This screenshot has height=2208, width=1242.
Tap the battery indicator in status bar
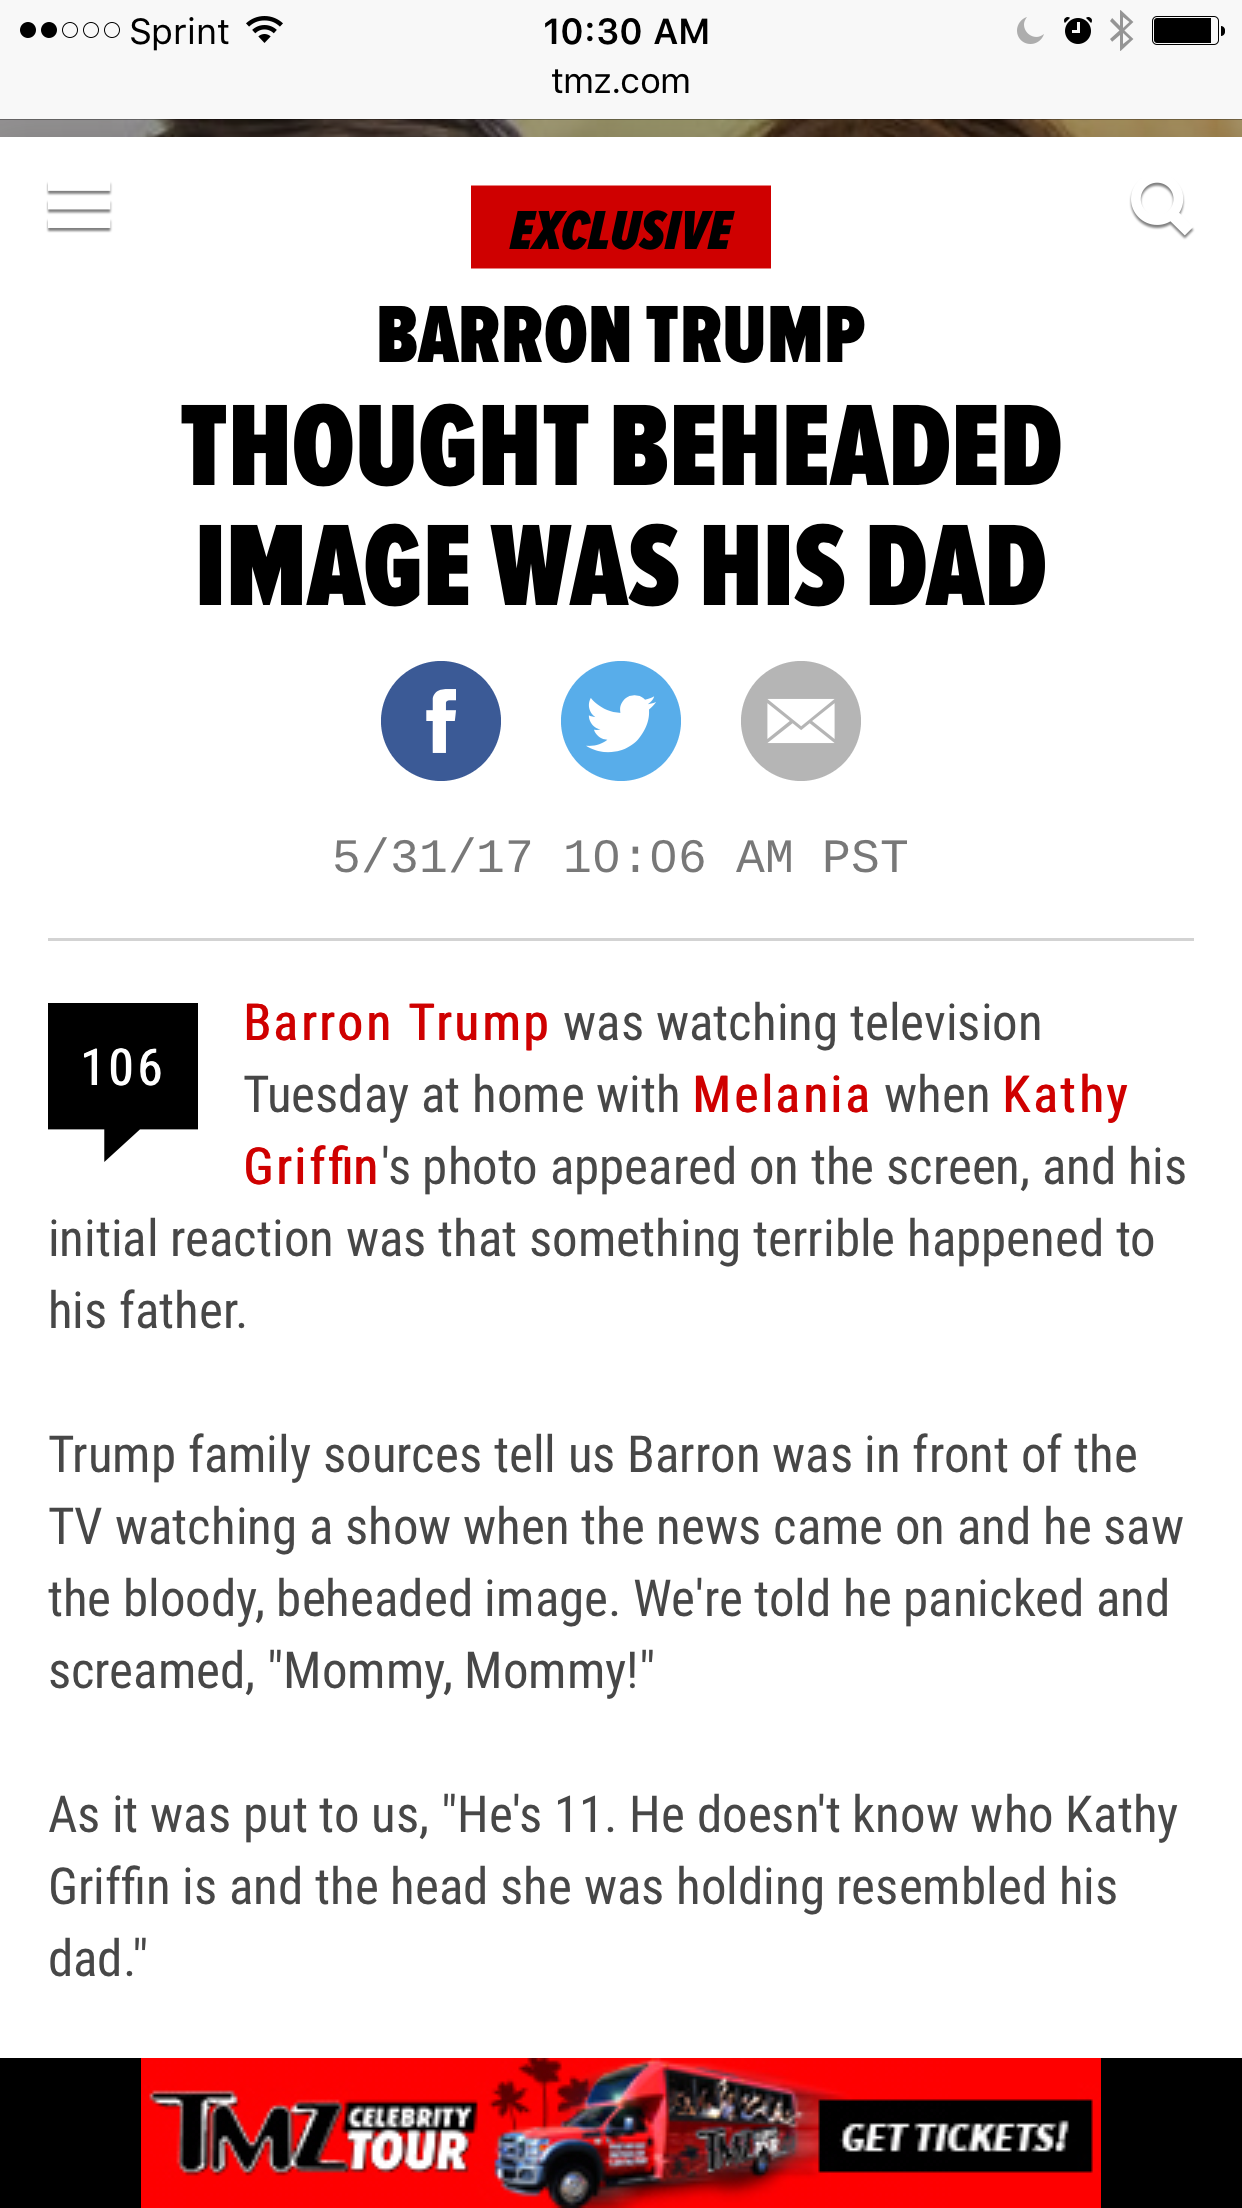pyautogui.click(x=1186, y=30)
